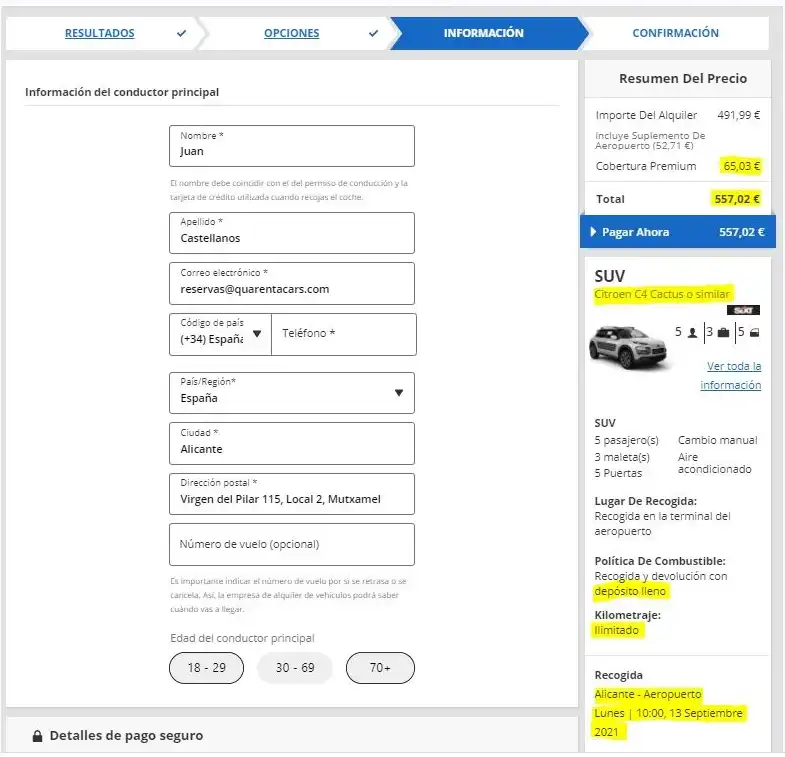Click the Resumen Del Precio heading
This screenshot has width=785, height=757.
click(683, 79)
